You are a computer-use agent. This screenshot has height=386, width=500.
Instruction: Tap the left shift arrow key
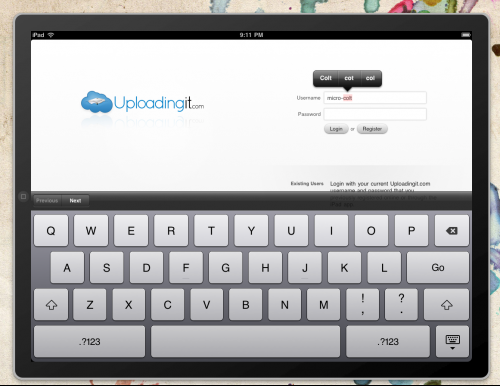(51, 305)
